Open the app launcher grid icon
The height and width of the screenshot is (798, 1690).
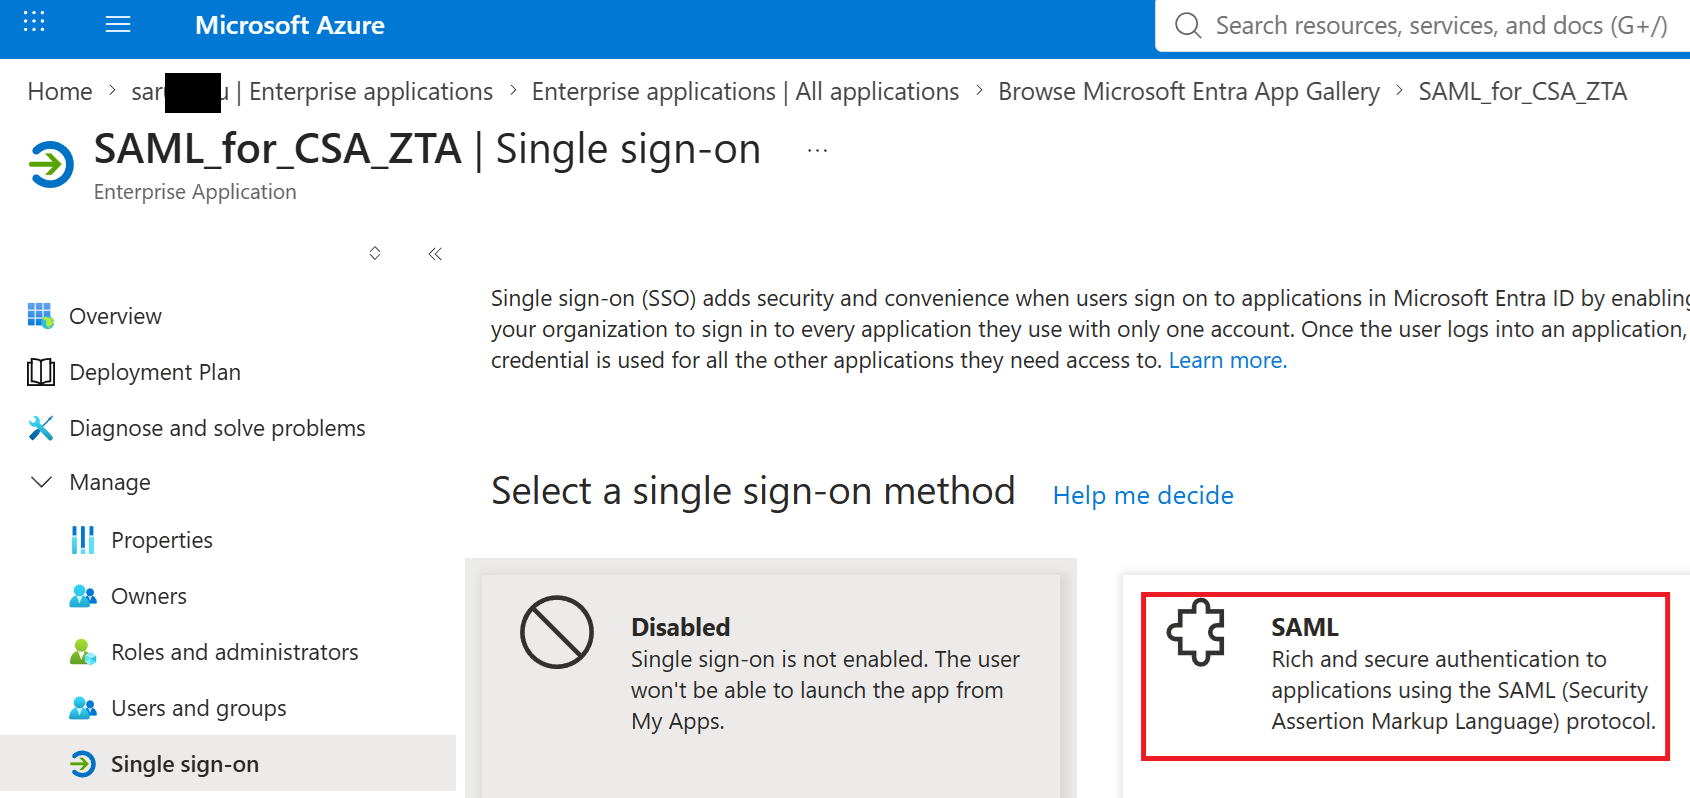[x=34, y=22]
